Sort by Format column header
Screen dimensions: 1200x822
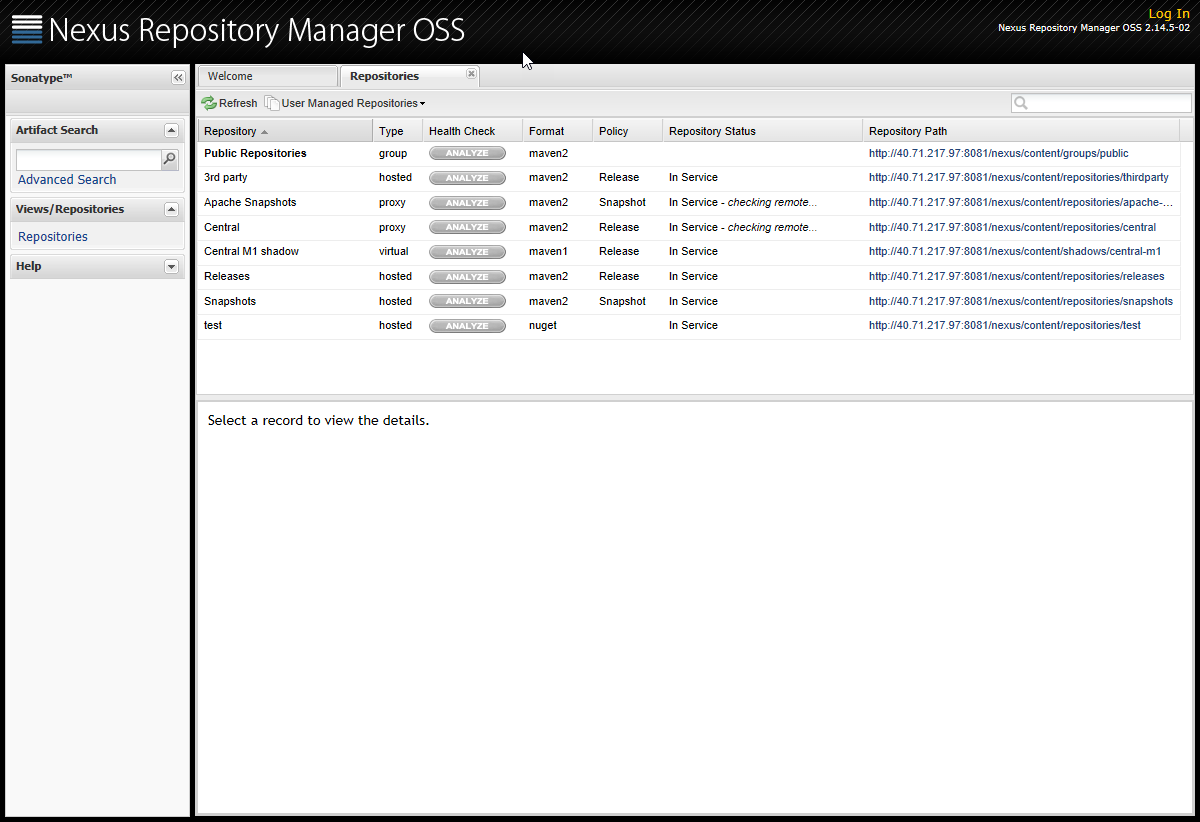coord(558,131)
